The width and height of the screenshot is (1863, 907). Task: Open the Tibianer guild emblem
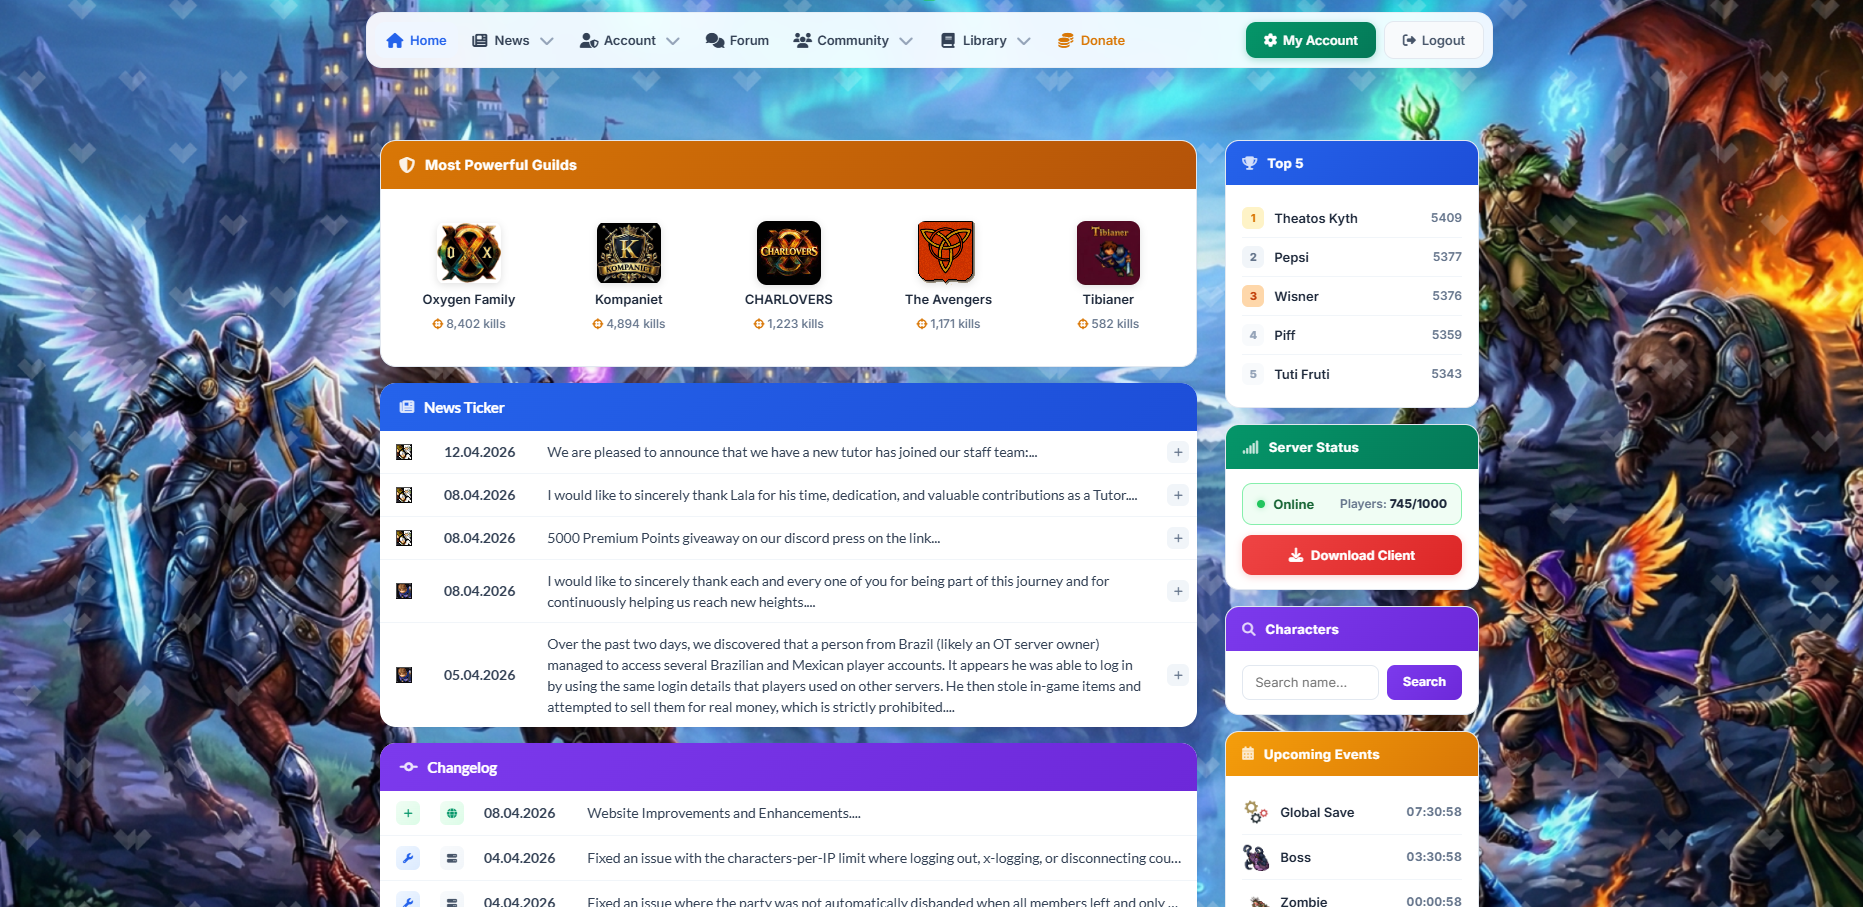pos(1108,252)
